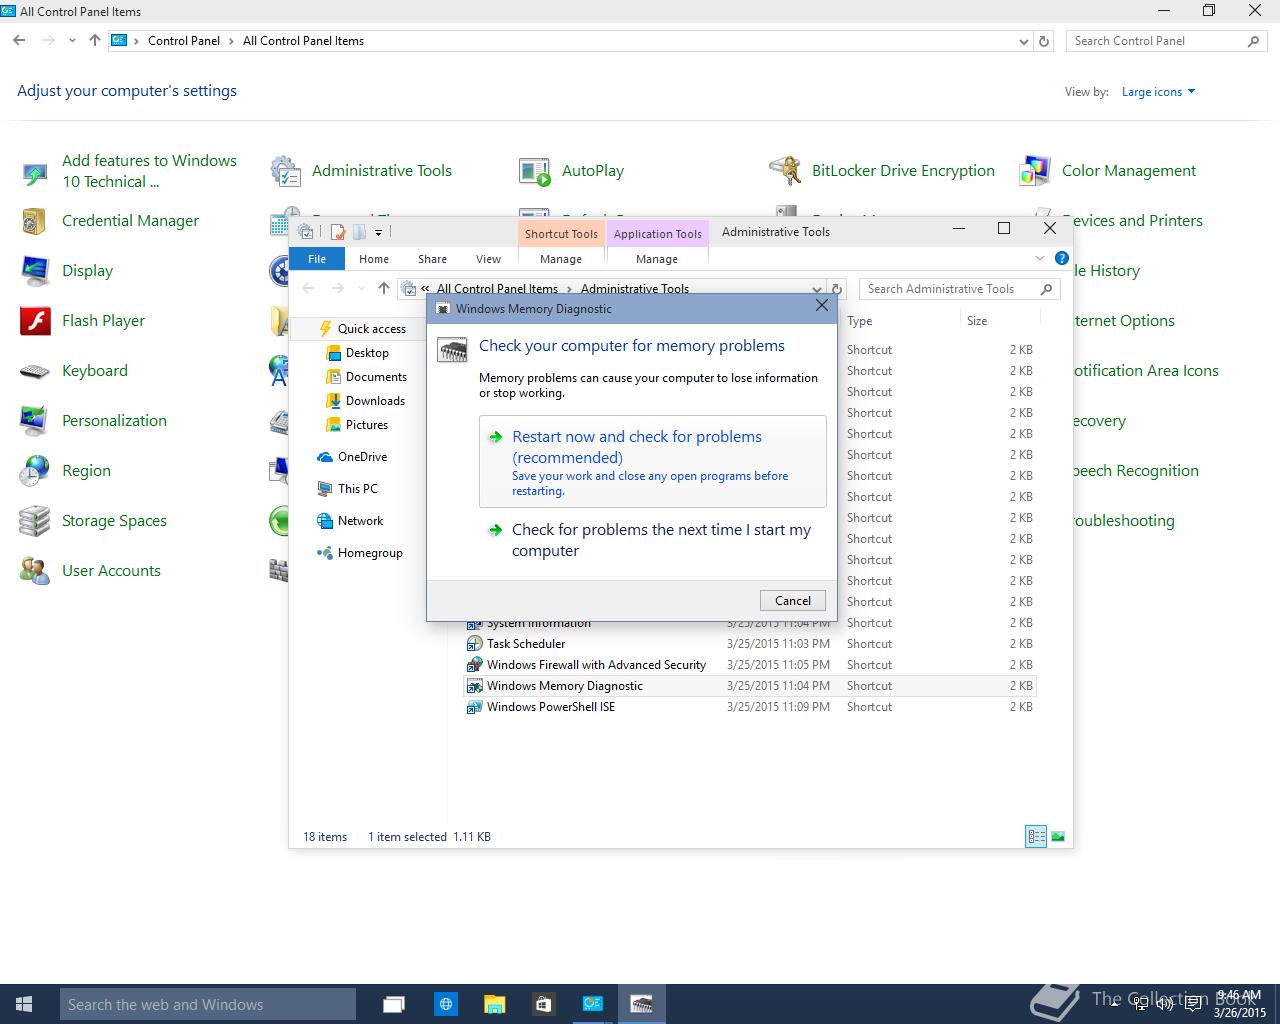Open Add features to Windows 10 Technical icon
The image size is (1280, 1024).
coord(34,172)
